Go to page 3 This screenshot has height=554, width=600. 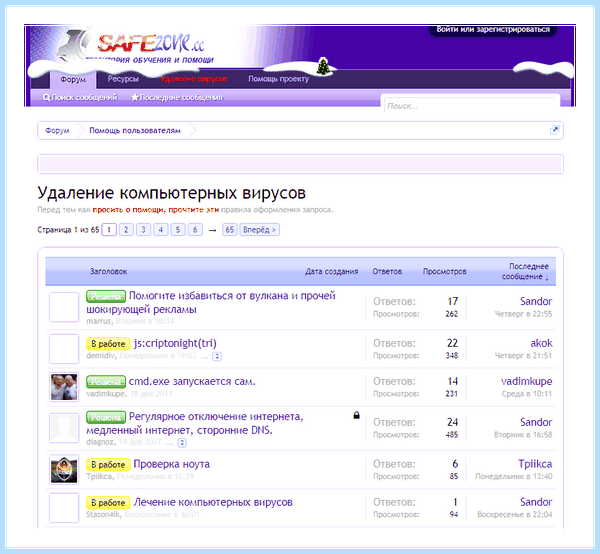(143, 230)
